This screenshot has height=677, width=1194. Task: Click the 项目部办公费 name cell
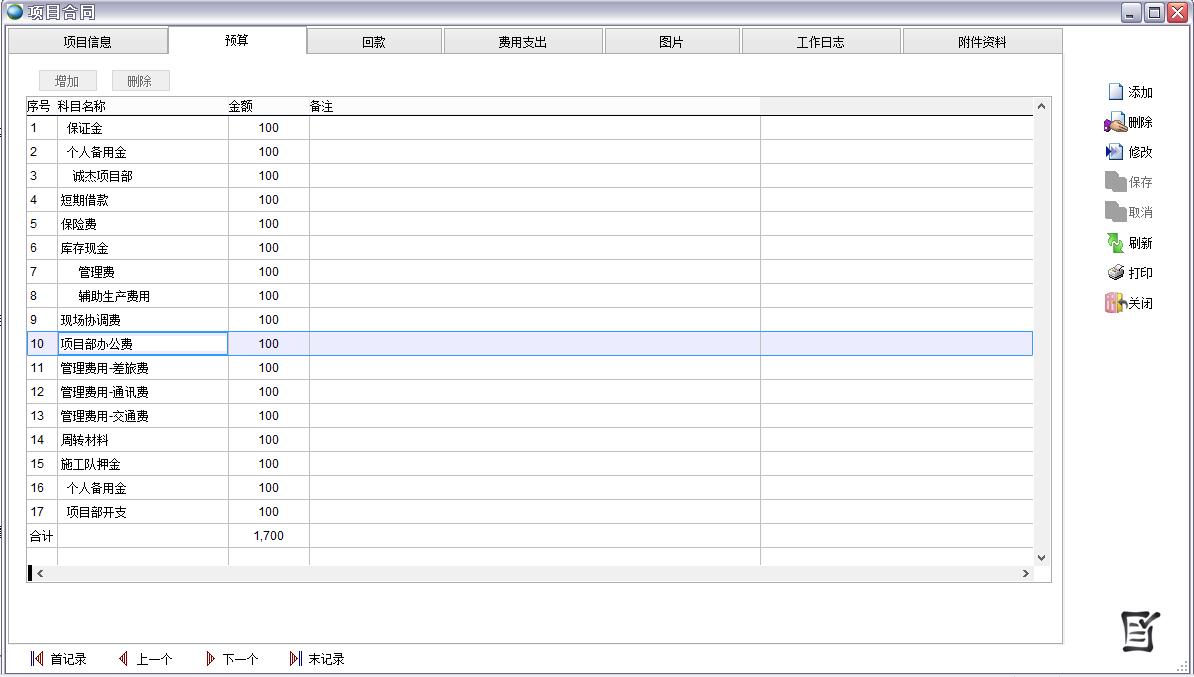(142, 344)
